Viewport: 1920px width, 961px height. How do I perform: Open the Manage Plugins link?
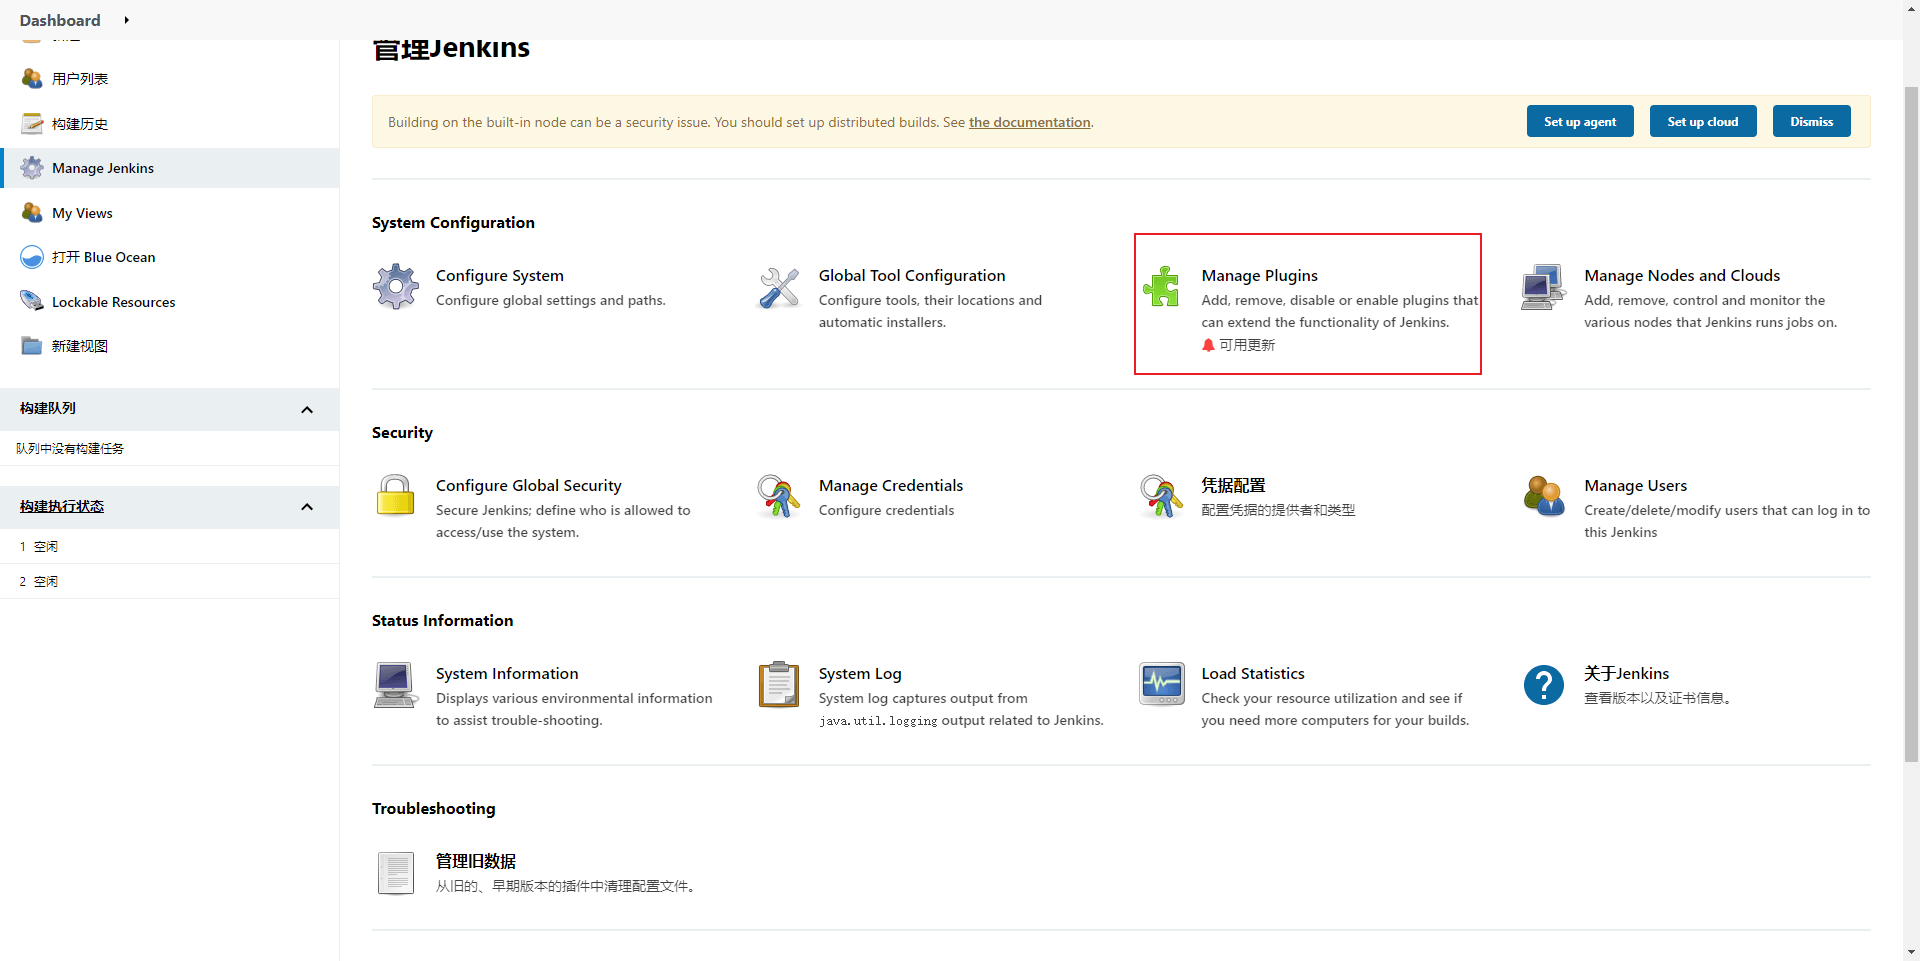tap(1260, 275)
